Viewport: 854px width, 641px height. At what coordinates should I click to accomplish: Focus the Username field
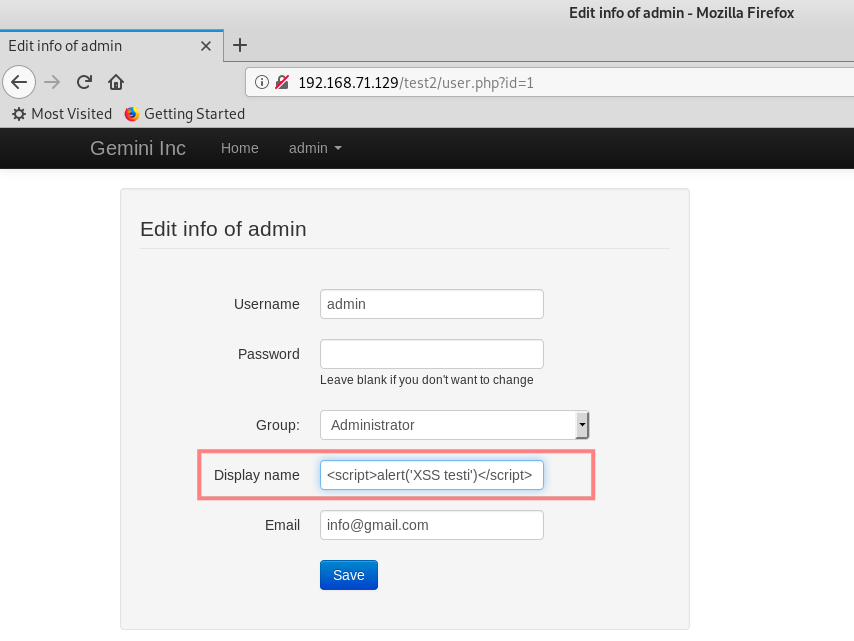point(432,304)
